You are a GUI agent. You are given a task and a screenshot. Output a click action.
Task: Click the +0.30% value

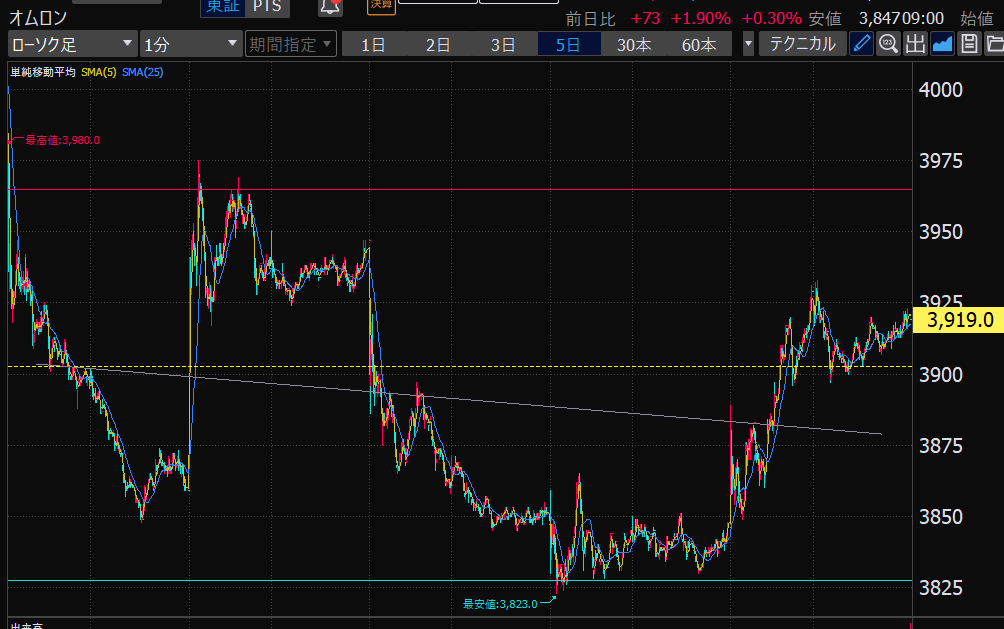[772, 19]
